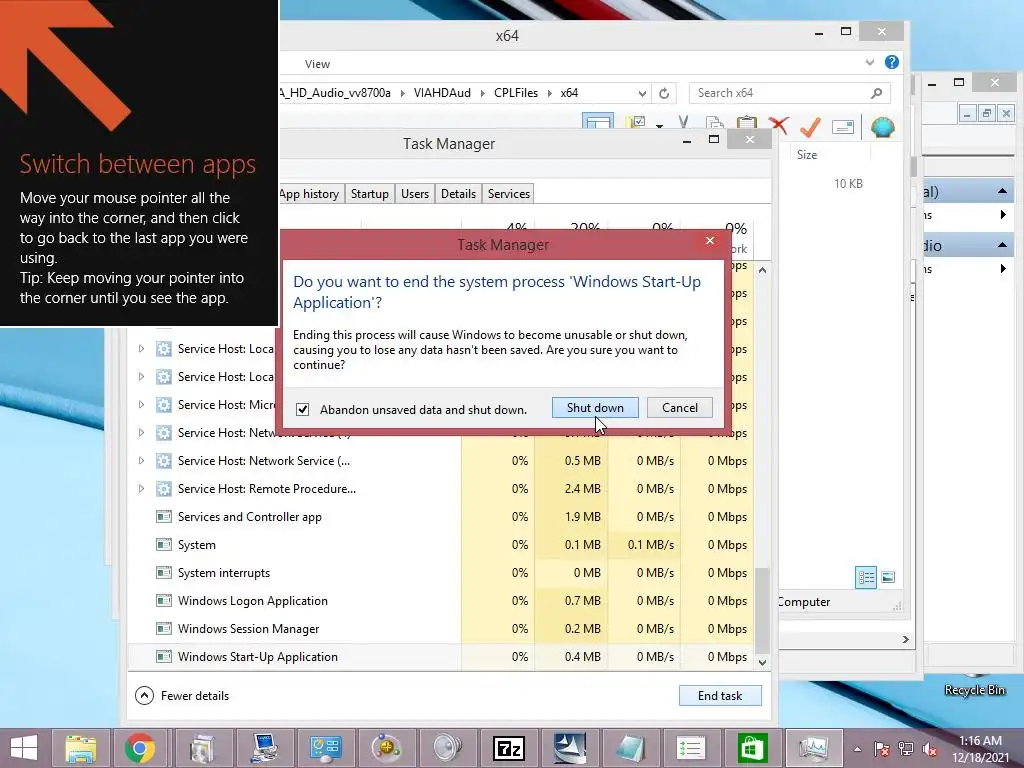Open File Explorer from the taskbar
1024x768 pixels.
80,748
